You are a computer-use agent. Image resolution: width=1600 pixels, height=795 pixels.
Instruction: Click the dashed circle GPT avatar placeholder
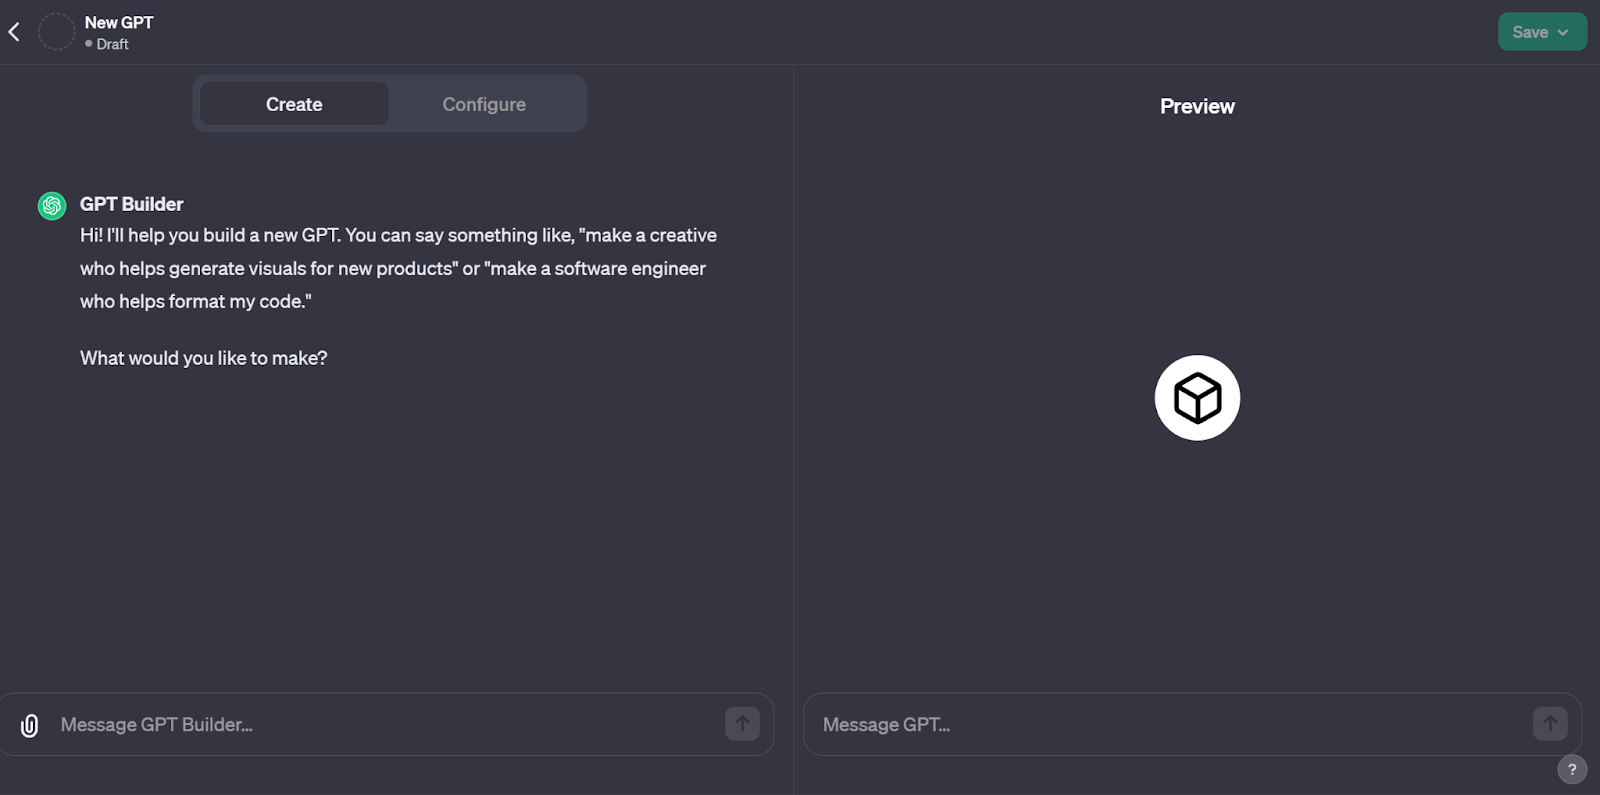(56, 32)
